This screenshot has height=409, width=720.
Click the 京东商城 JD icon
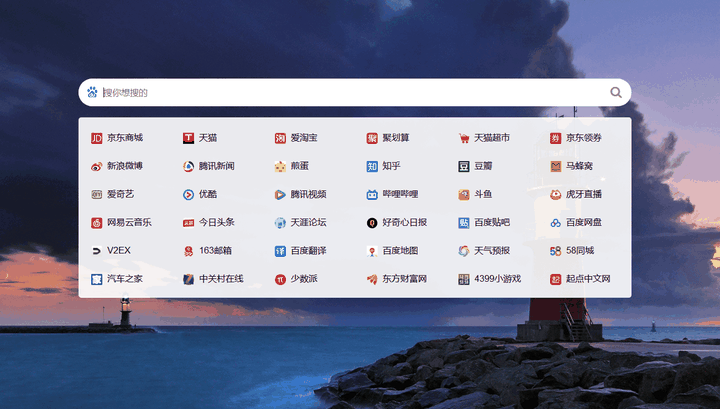pos(96,138)
